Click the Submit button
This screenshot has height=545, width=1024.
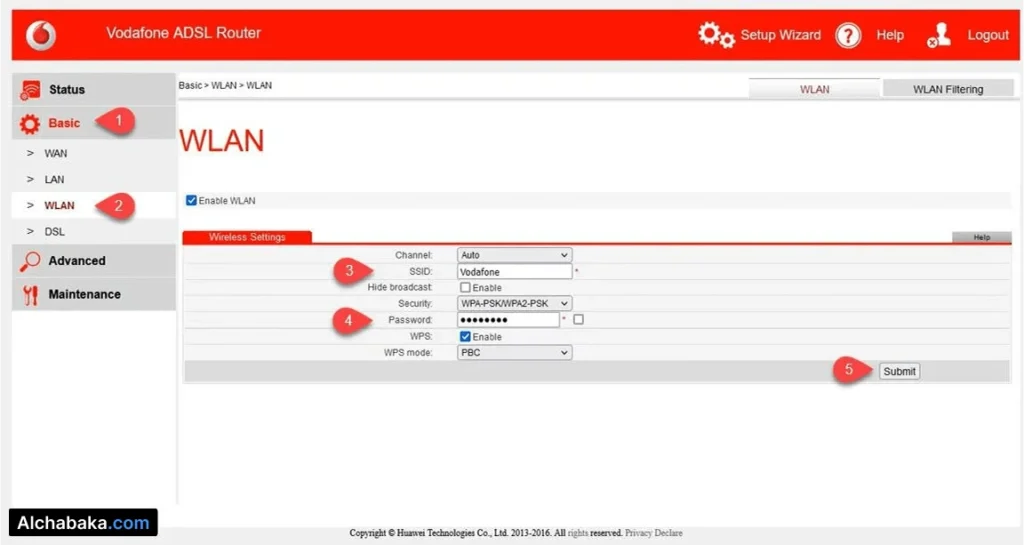click(x=899, y=371)
